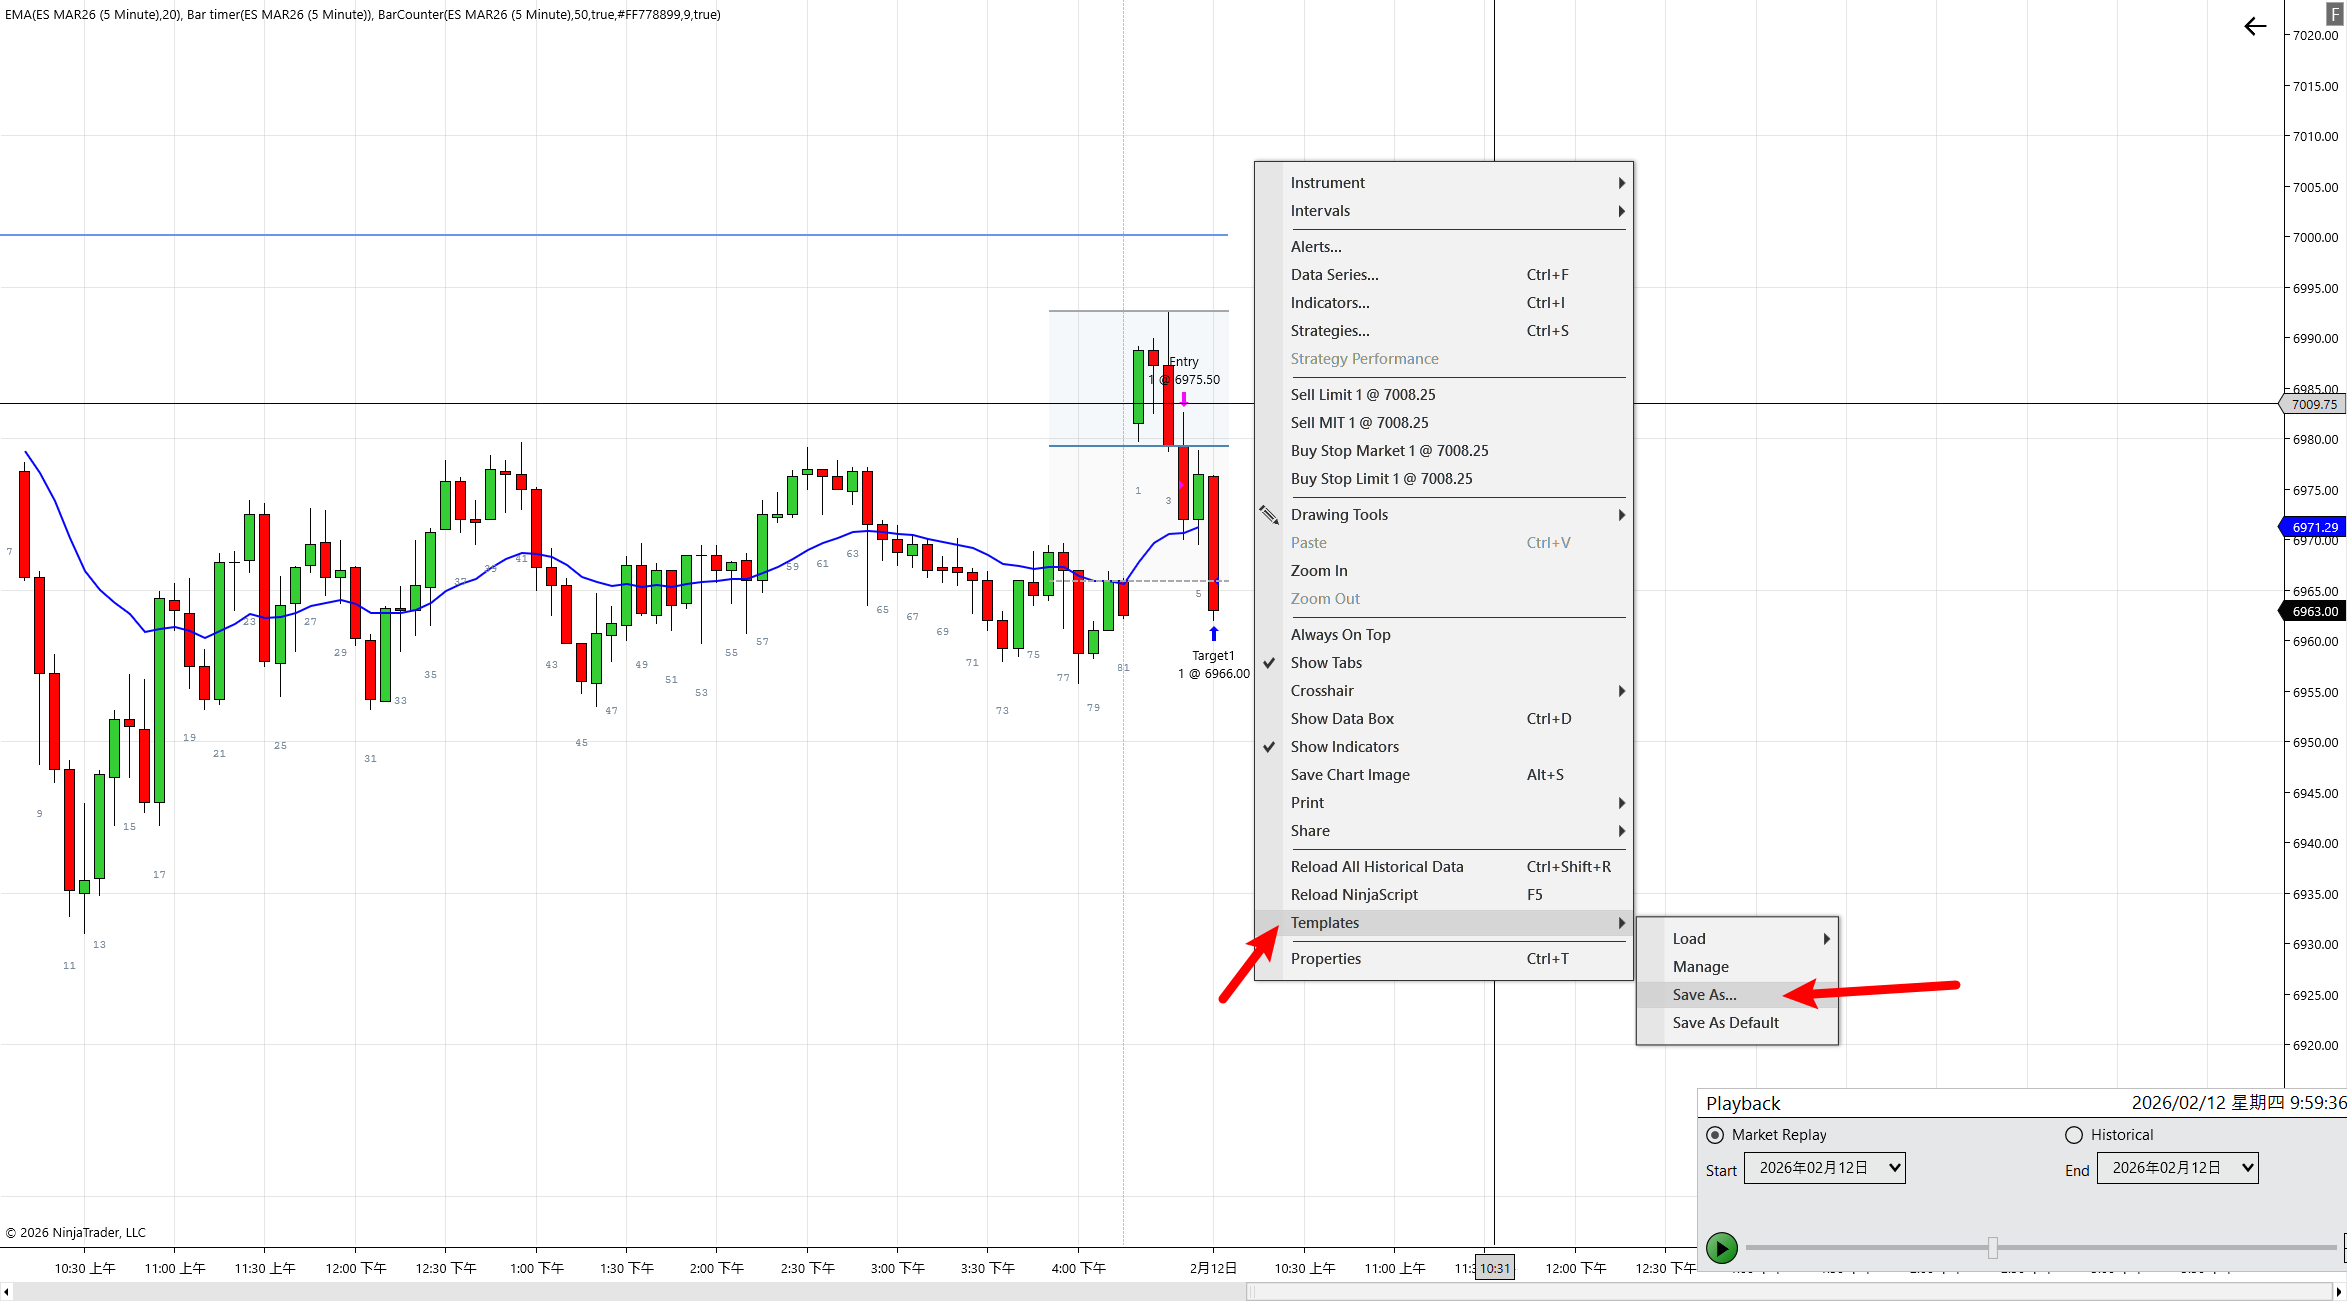Toggle the Show Tabs checked menu item
Image resolution: width=2347 pixels, height=1301 pixels.
pos(1326,663)
